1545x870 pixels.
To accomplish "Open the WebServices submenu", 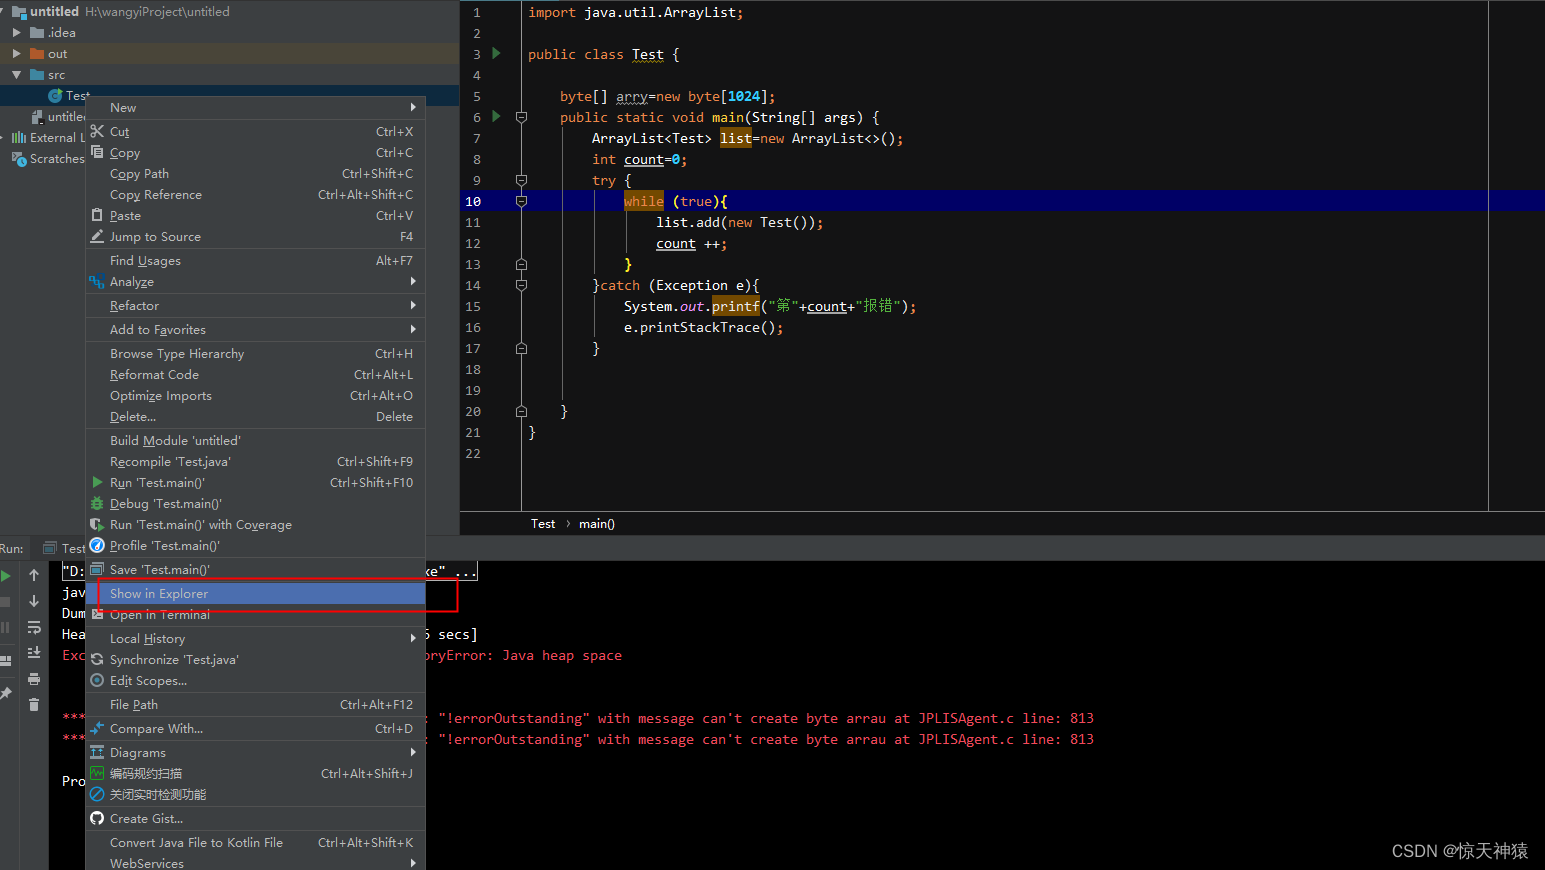I will (255, 863).
